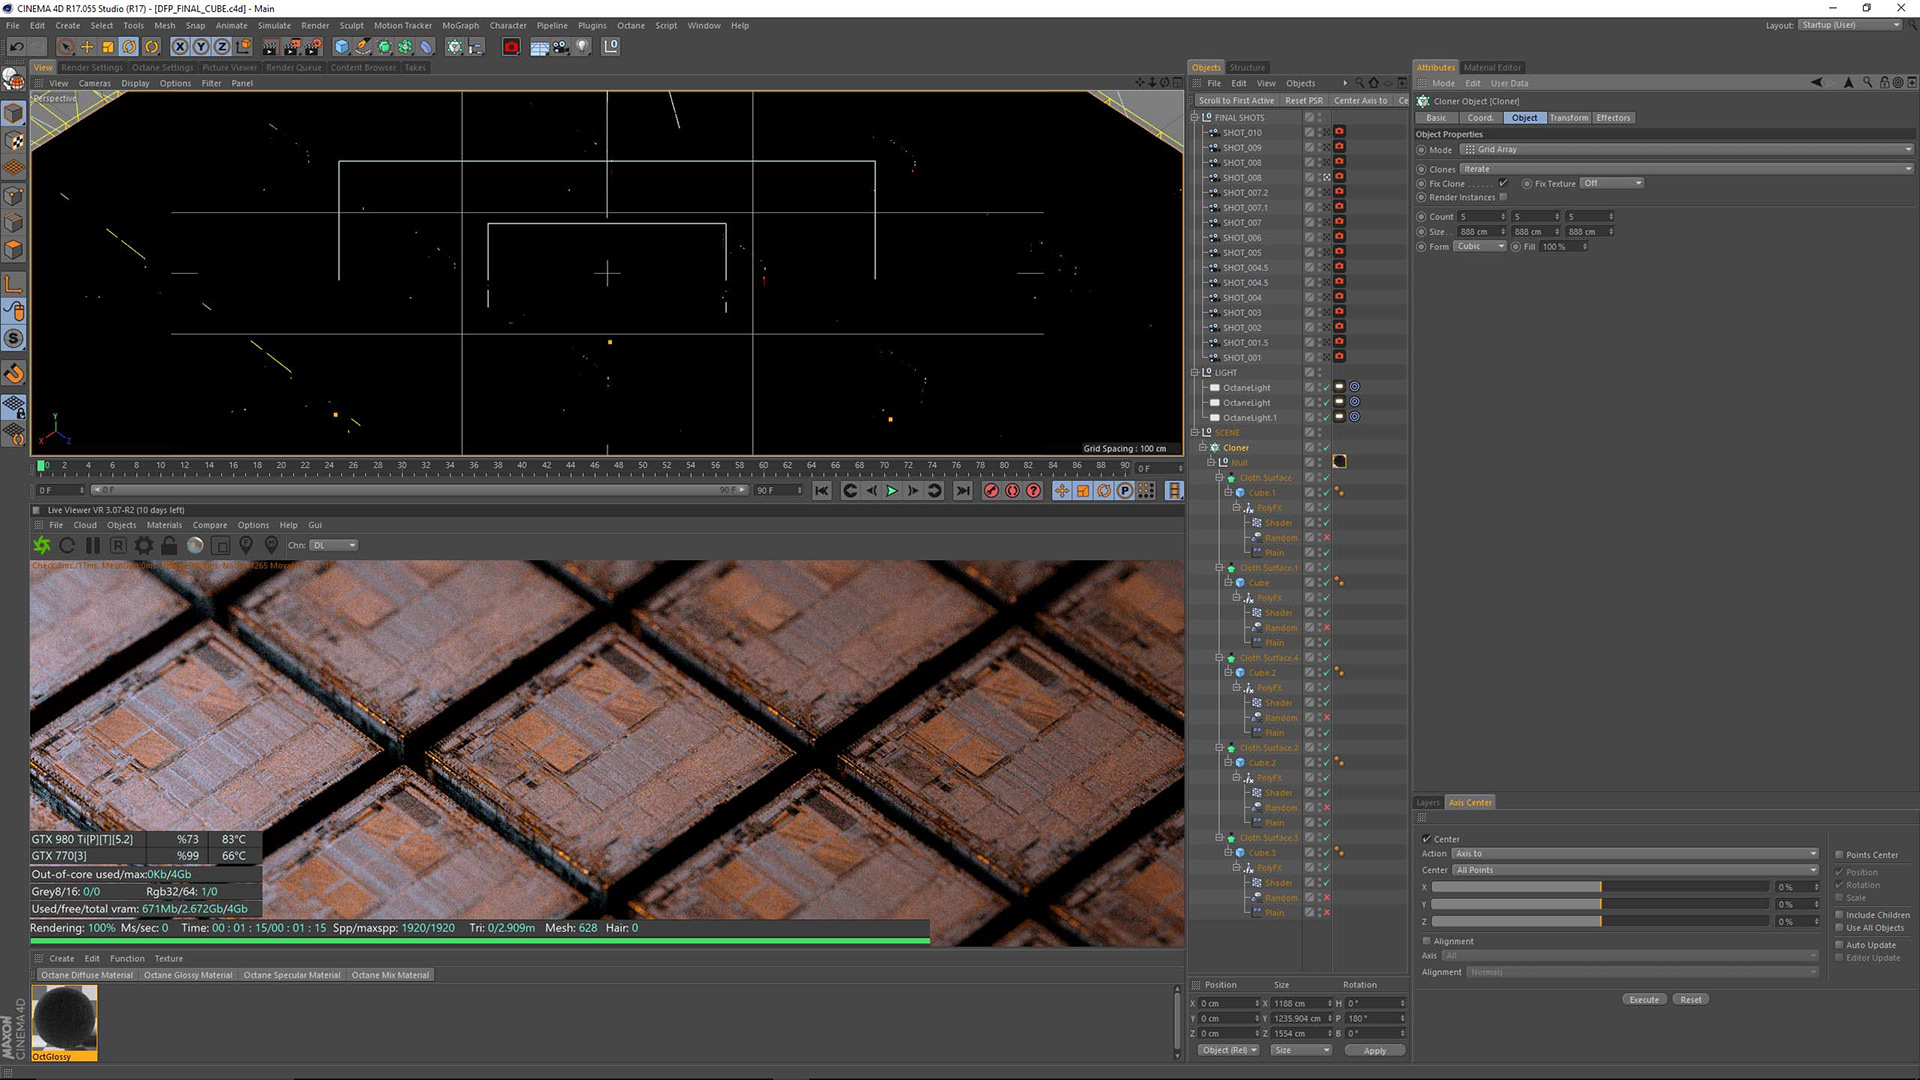Go to end of animation

click(x=962, y=490)
